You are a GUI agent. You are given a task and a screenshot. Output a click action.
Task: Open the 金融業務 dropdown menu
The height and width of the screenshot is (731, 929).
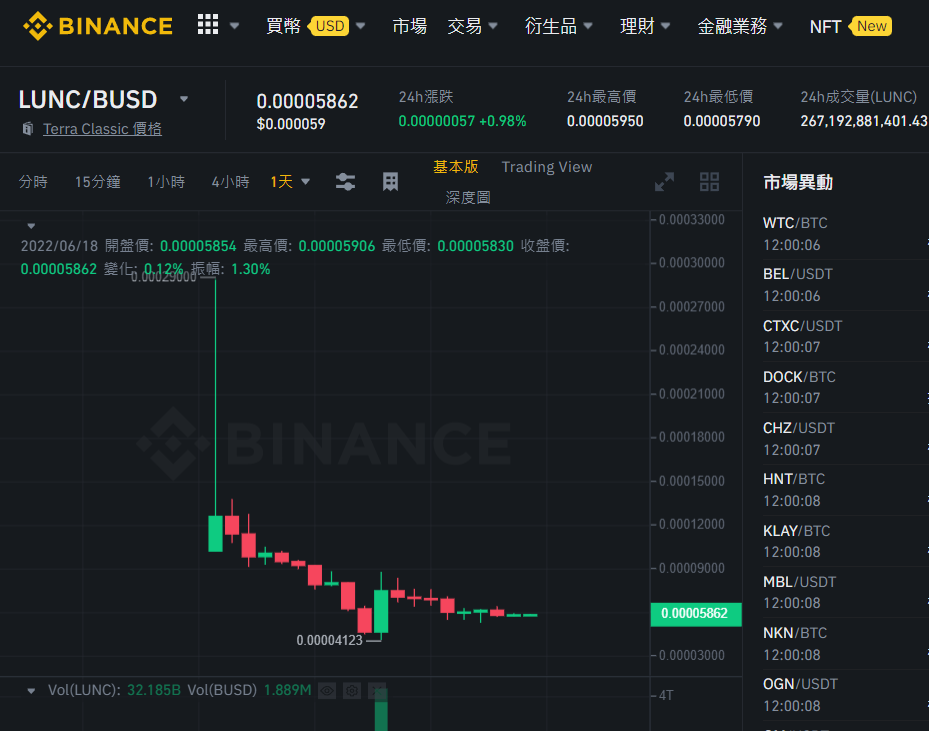(740, 26)
